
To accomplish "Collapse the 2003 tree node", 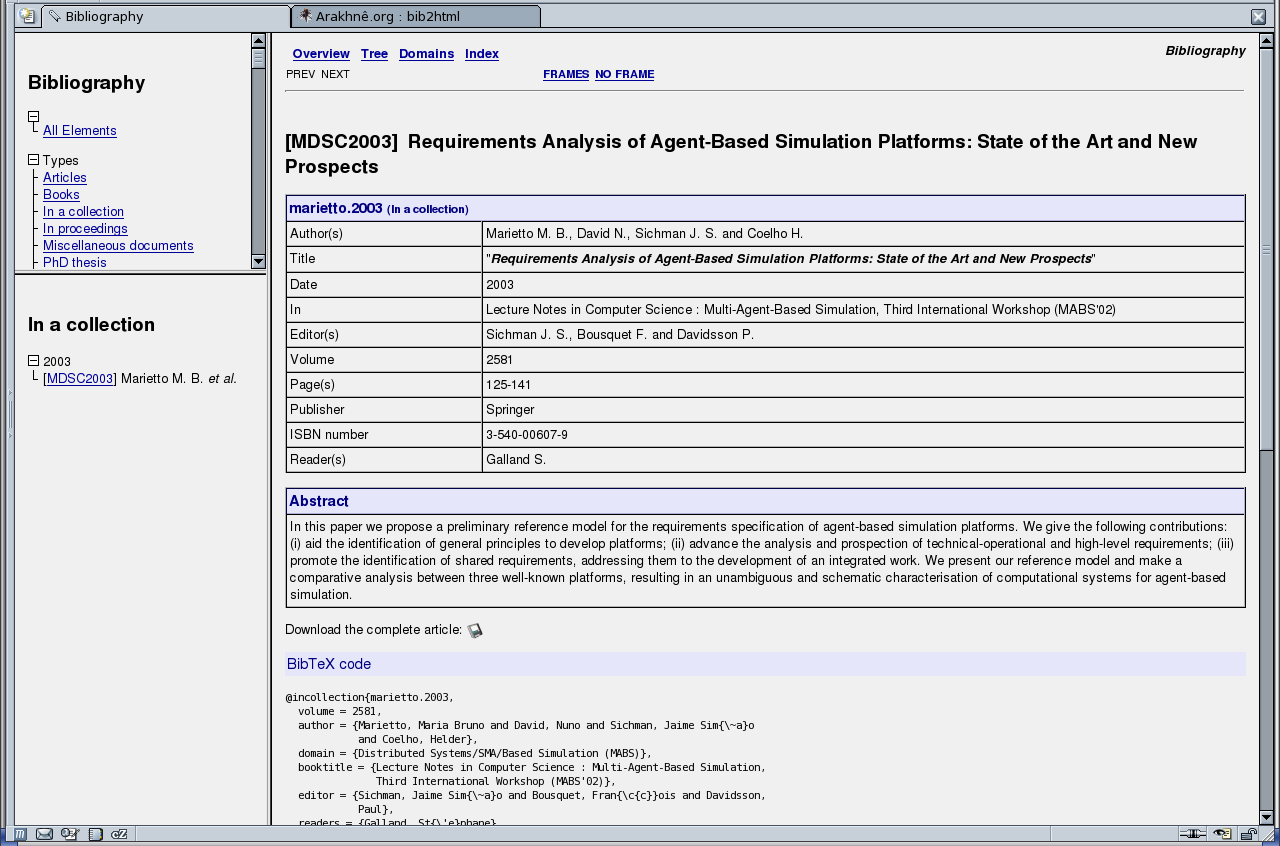I will click(33, 361).
